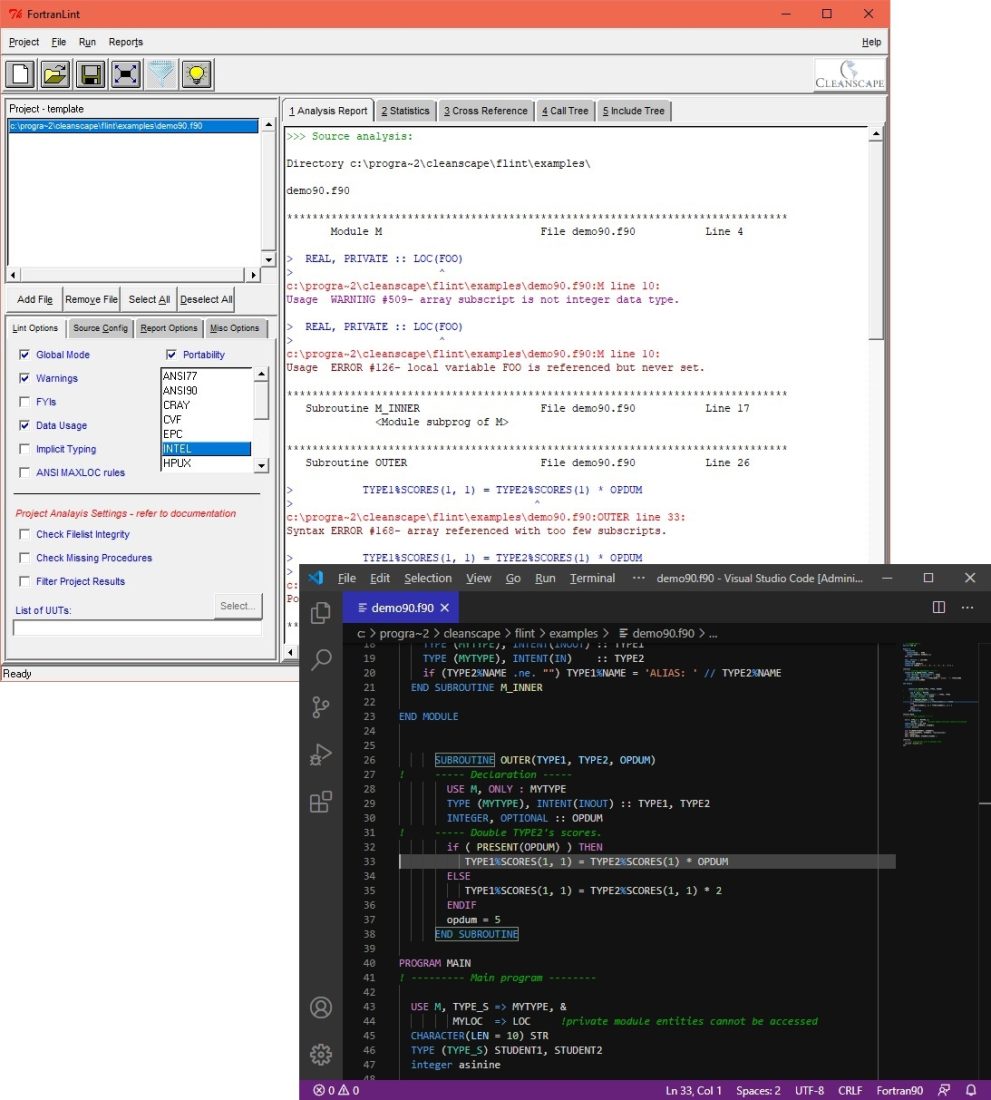
Task: Click the Select All button
Action: click(x=149, y=300)
